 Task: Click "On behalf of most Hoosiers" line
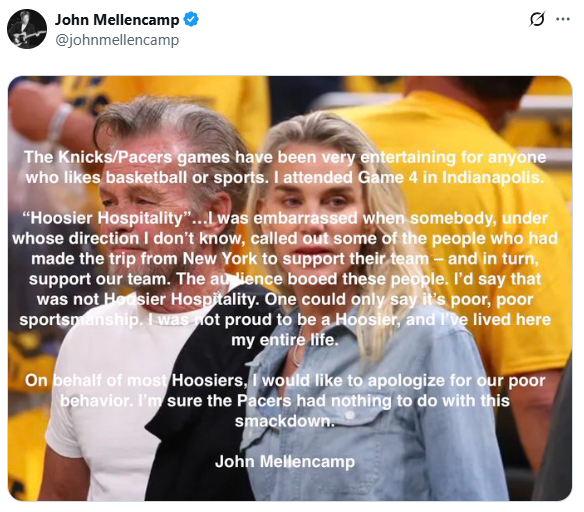134,381
